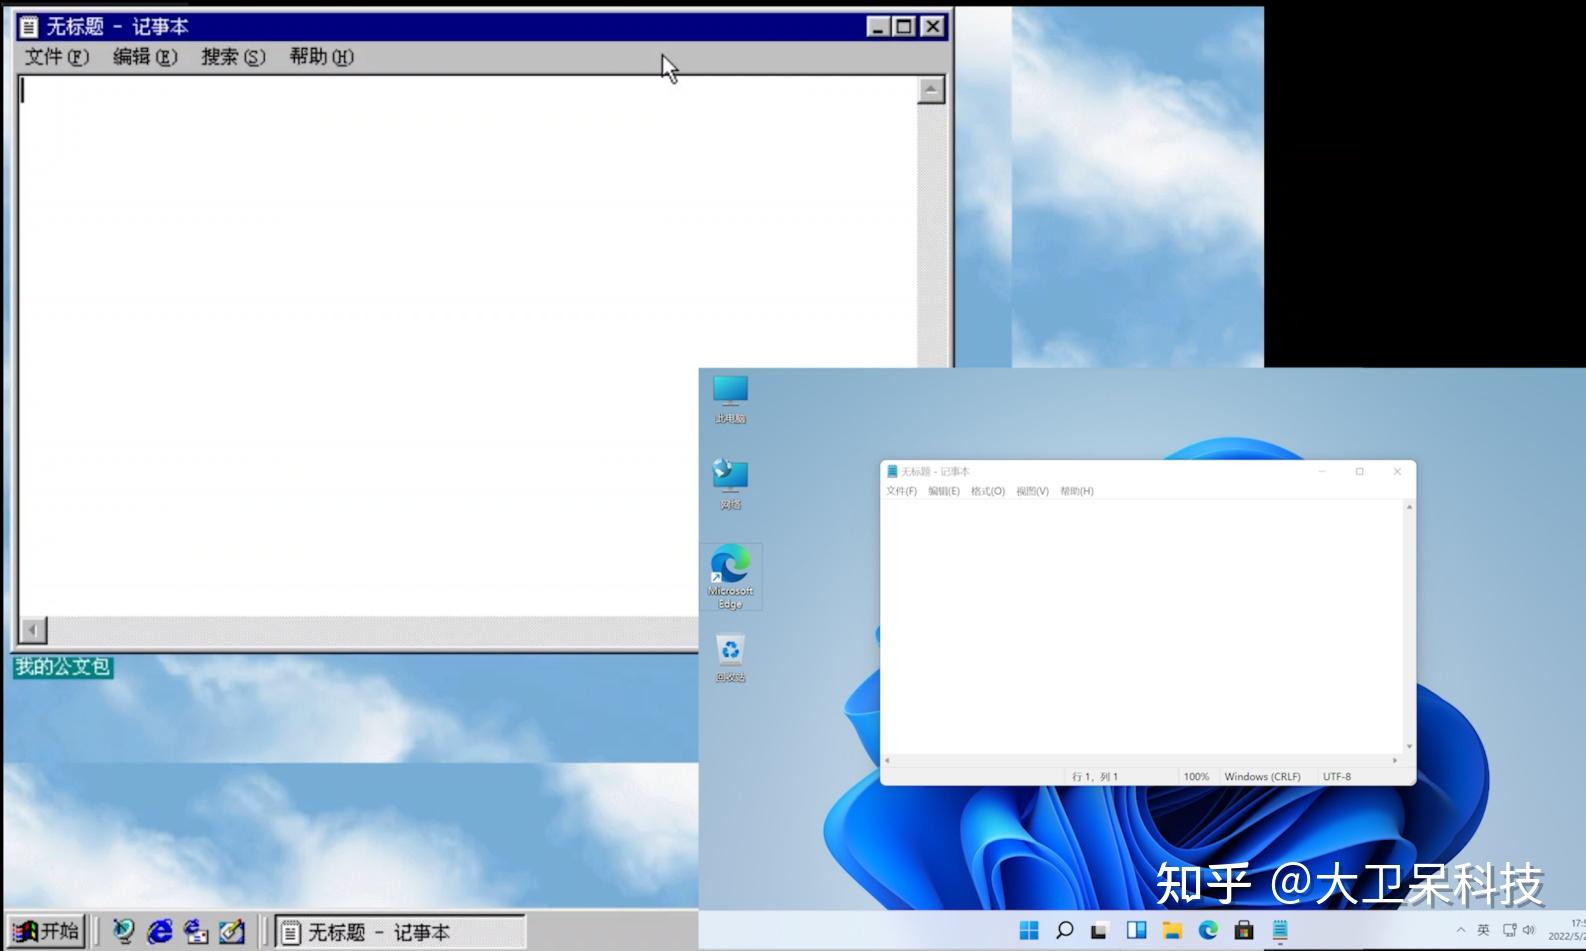Image resolution: width=1586 pixels, height=951 pixels.
Task: Open 格式(O) menu in Windows 11 Notepad
Action: (987, 491)
